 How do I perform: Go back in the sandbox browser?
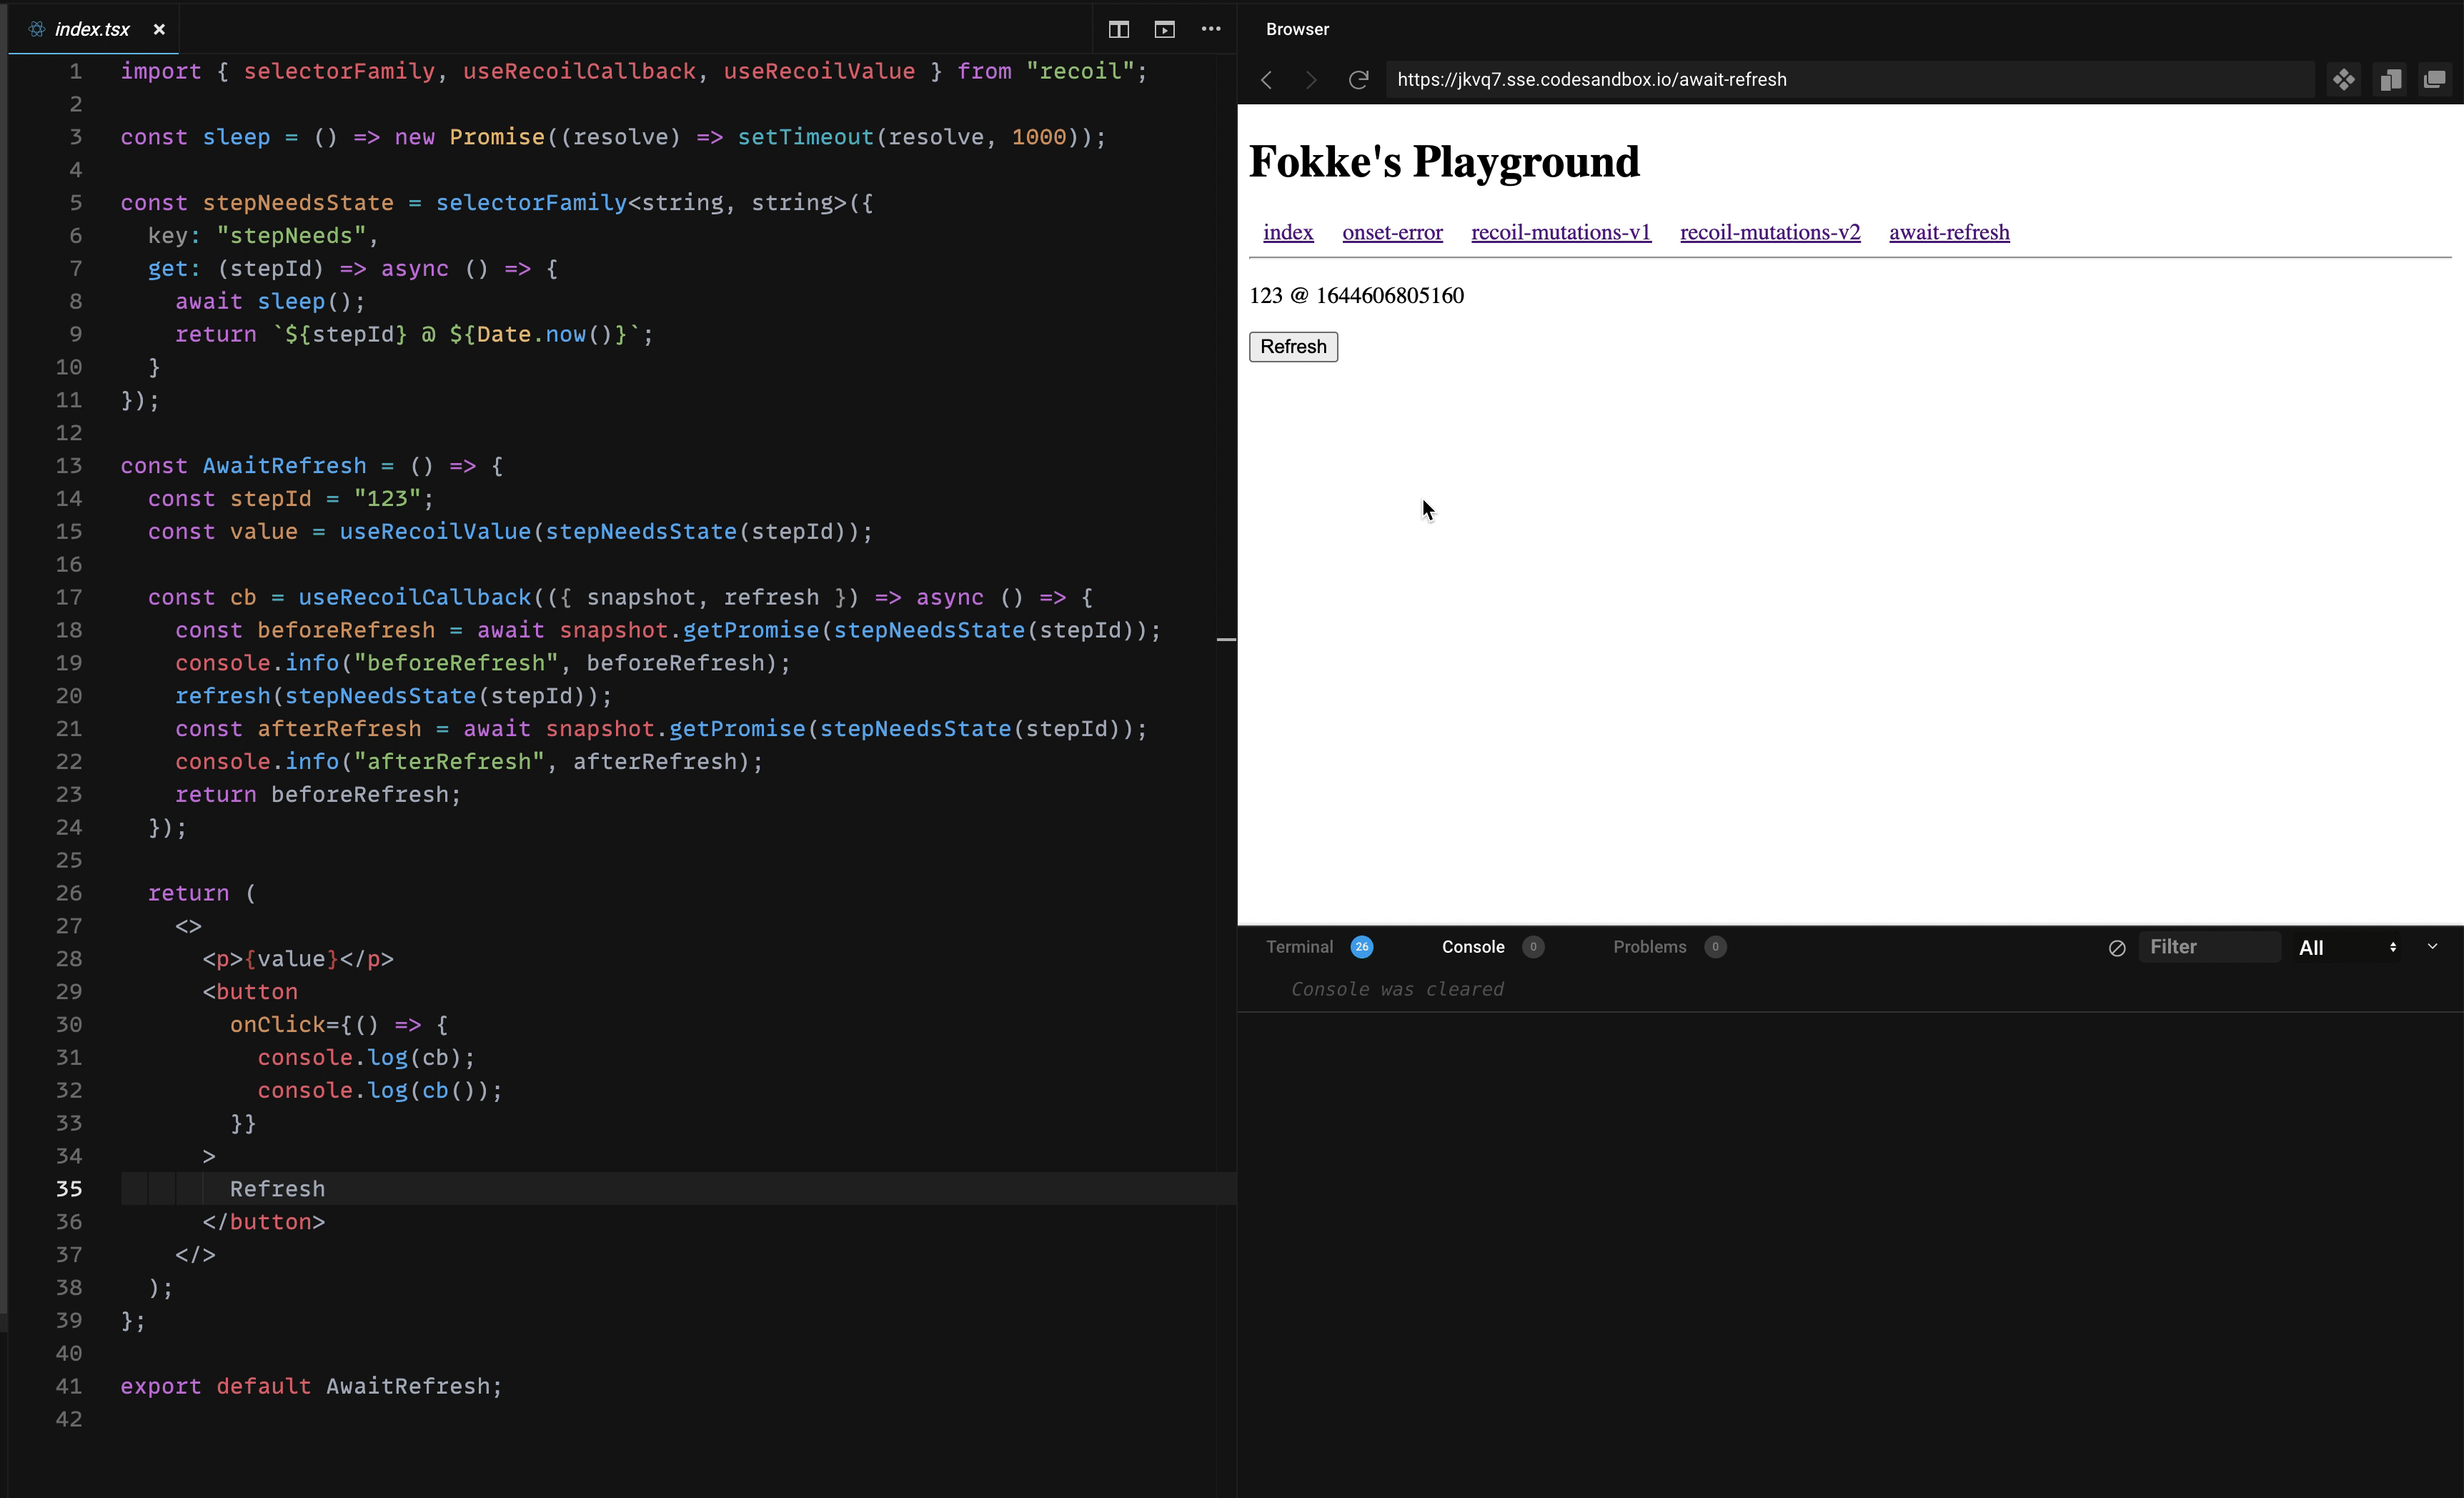tap(1266, 79)
